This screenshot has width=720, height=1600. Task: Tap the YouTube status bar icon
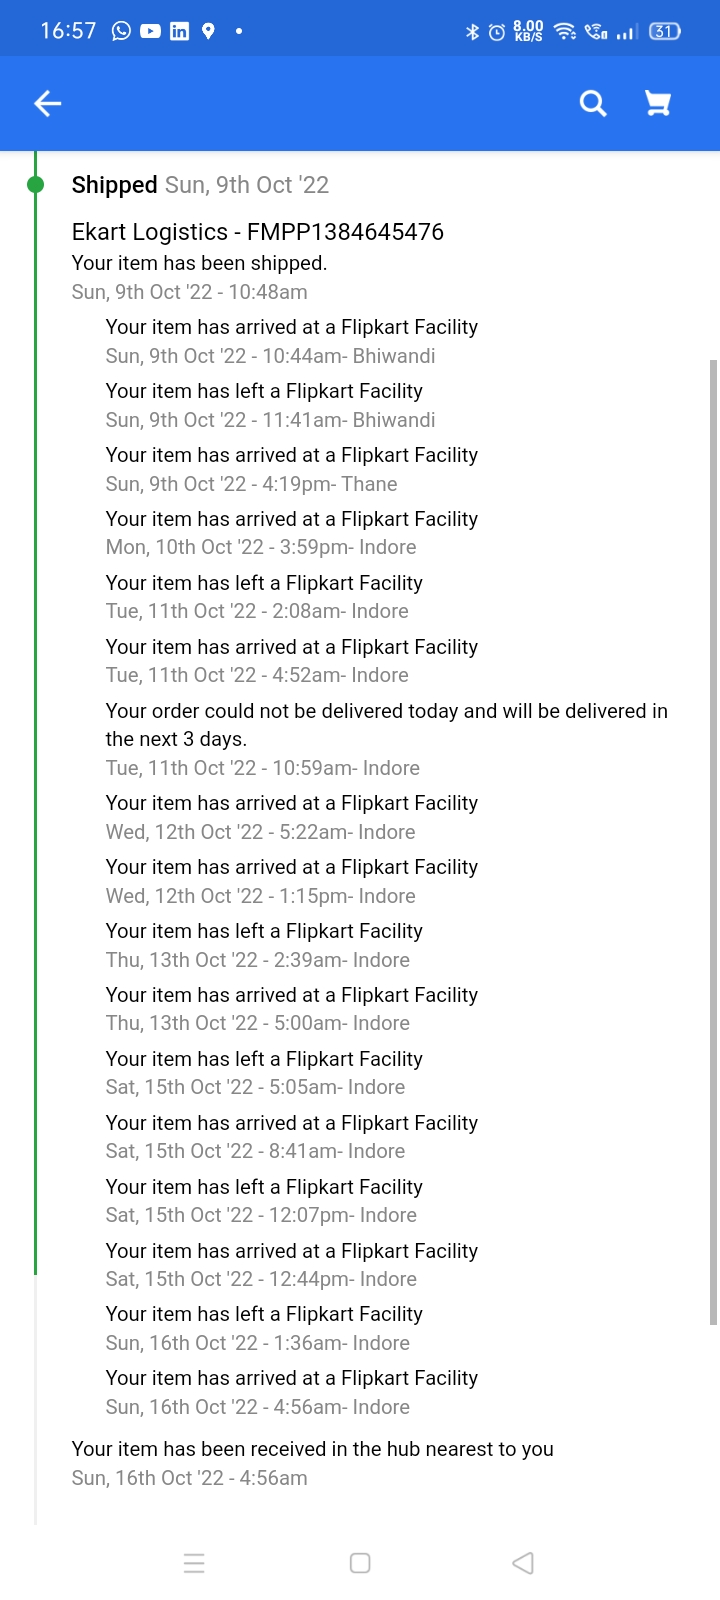tap(150, 31)
